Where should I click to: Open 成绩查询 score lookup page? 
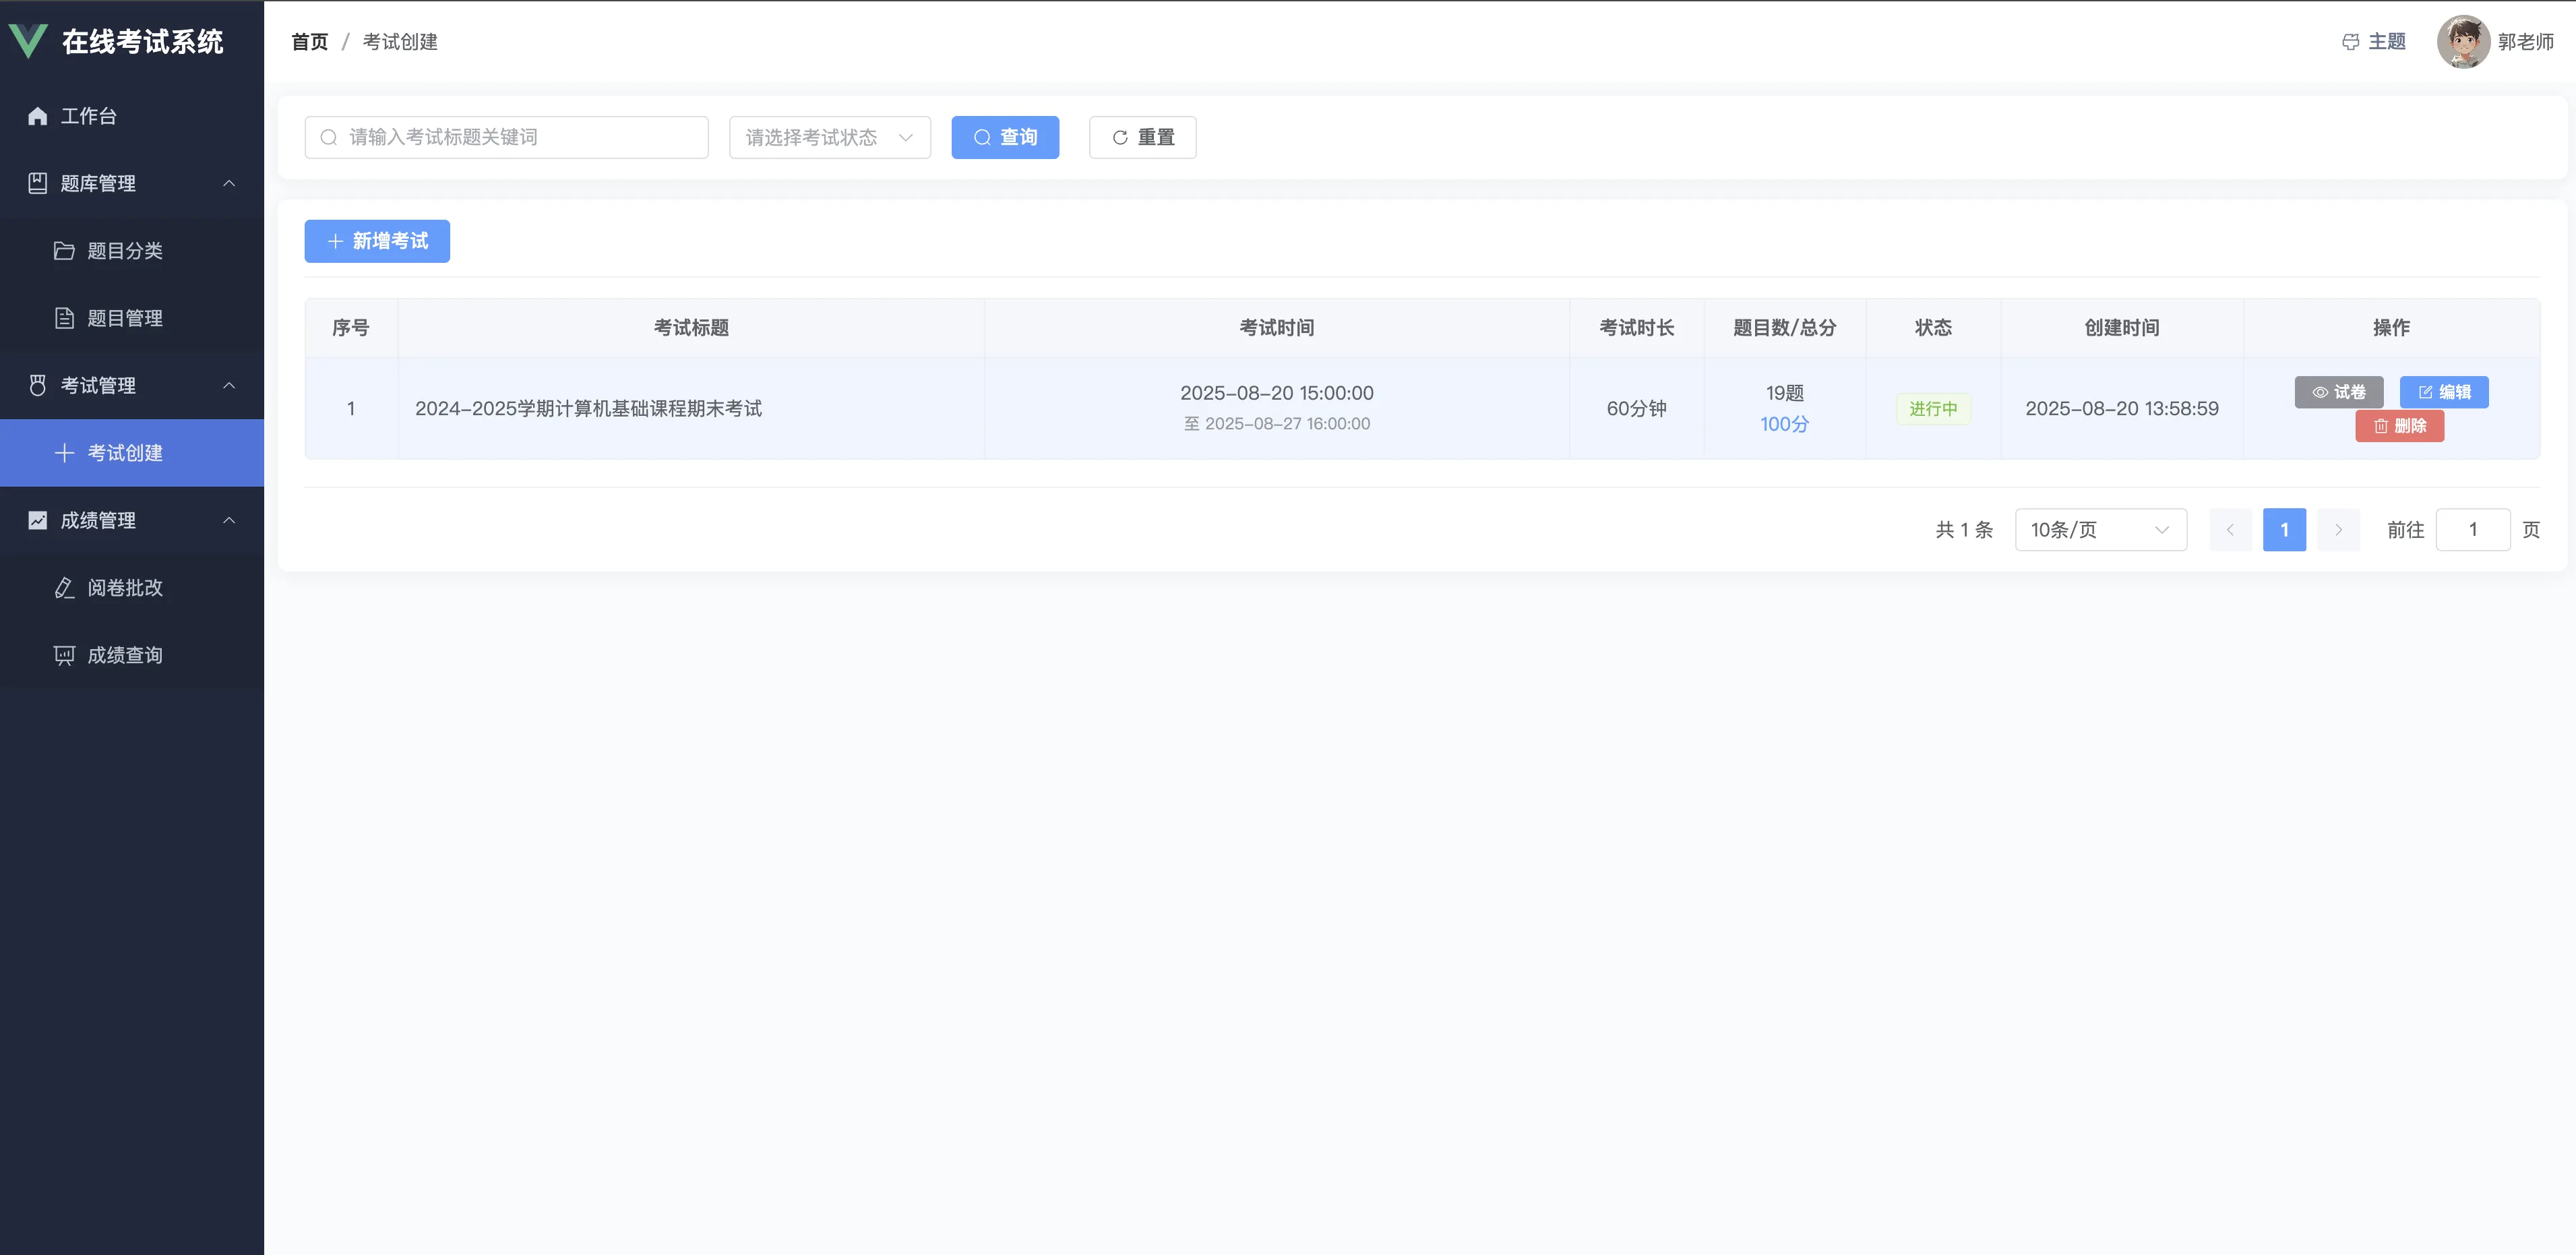[124, 655]
